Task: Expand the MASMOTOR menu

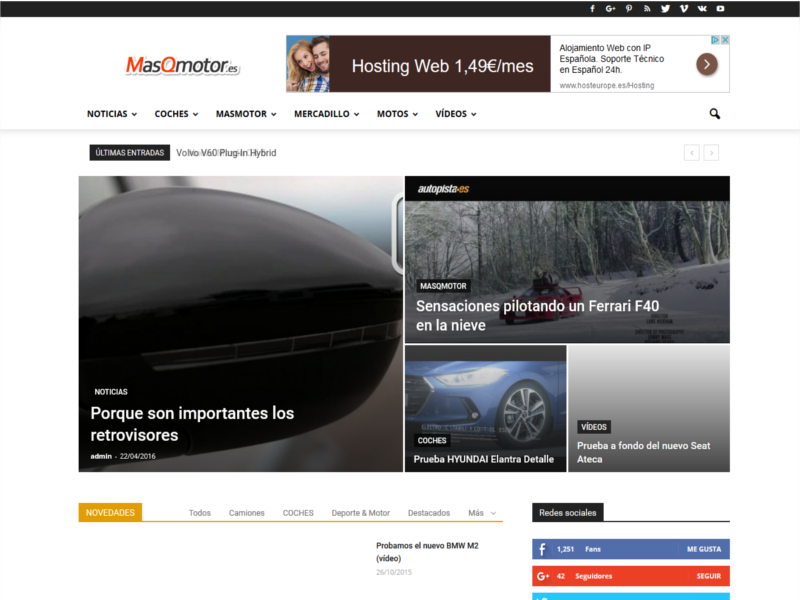Action: [246, 114]
